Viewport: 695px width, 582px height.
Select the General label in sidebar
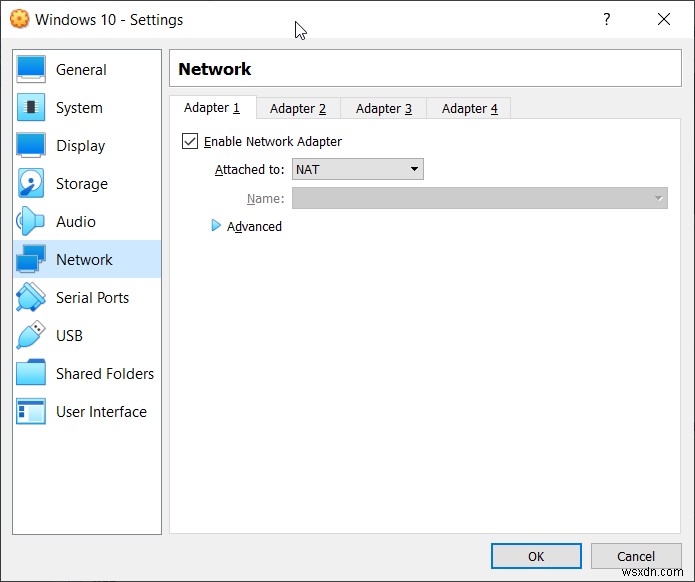point(81,70)
